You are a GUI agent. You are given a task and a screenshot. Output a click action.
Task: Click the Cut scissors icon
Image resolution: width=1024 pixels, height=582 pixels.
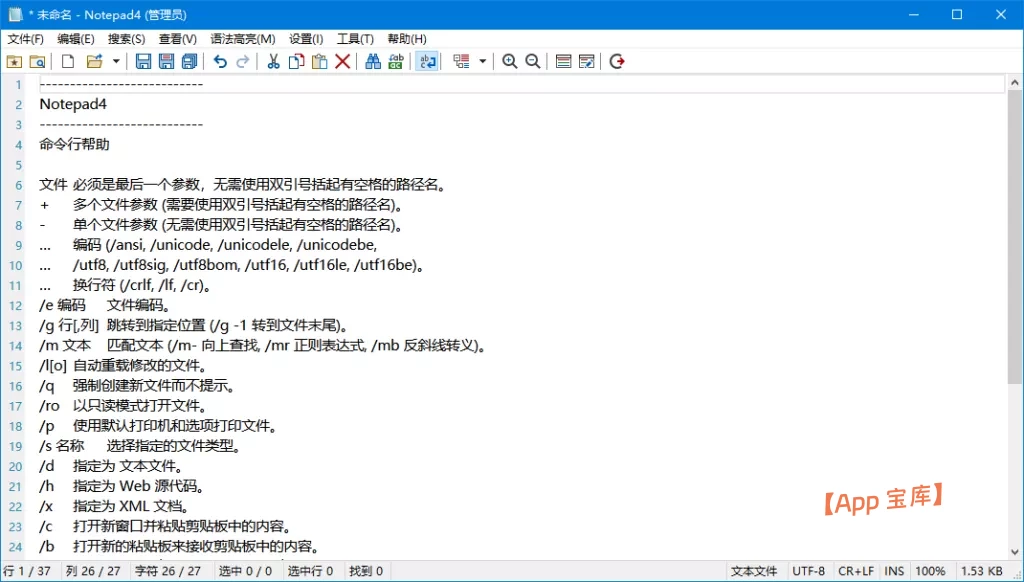[272, 62]
